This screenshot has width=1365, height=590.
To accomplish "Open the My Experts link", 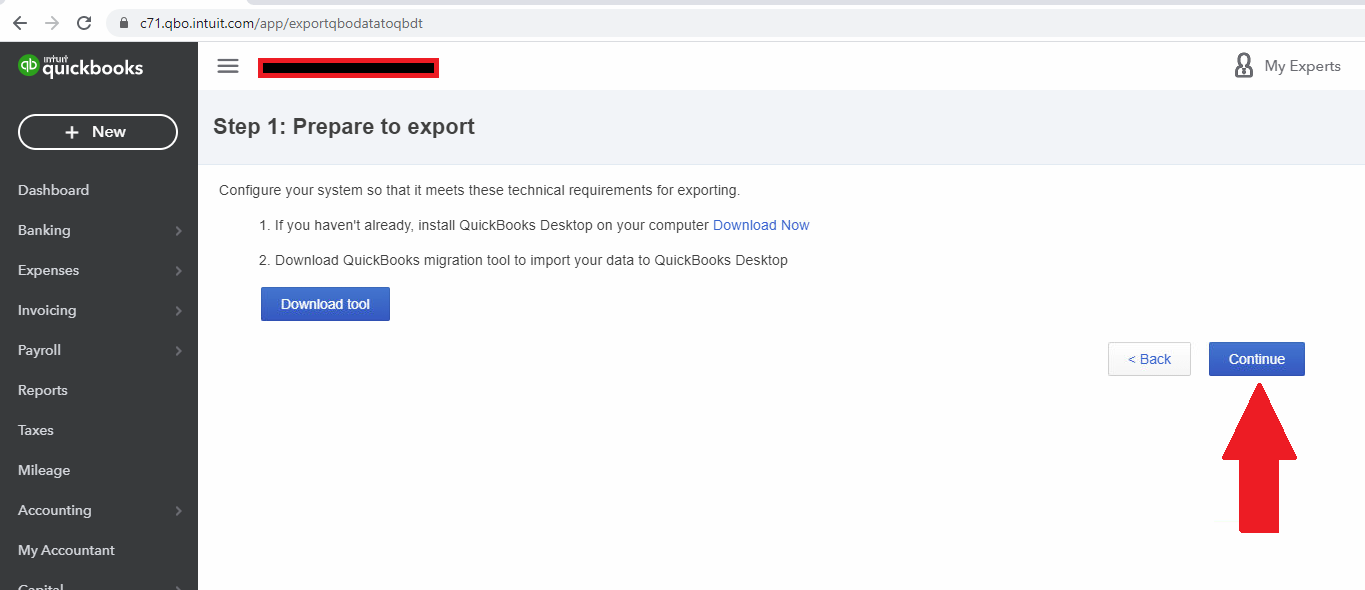I will pos(1302,66).
